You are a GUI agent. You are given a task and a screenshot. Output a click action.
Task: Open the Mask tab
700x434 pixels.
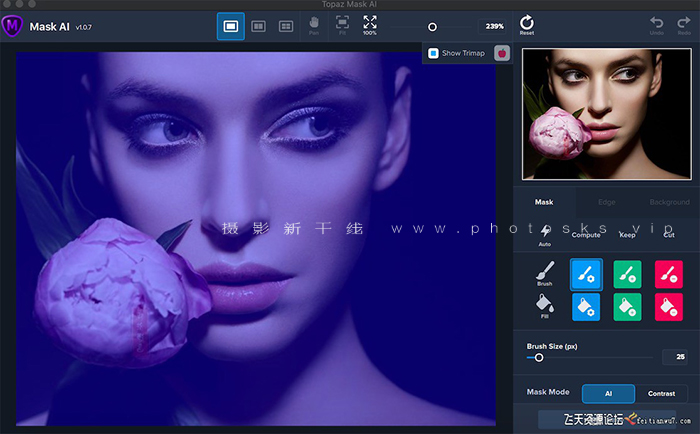(x=544, y=202)
